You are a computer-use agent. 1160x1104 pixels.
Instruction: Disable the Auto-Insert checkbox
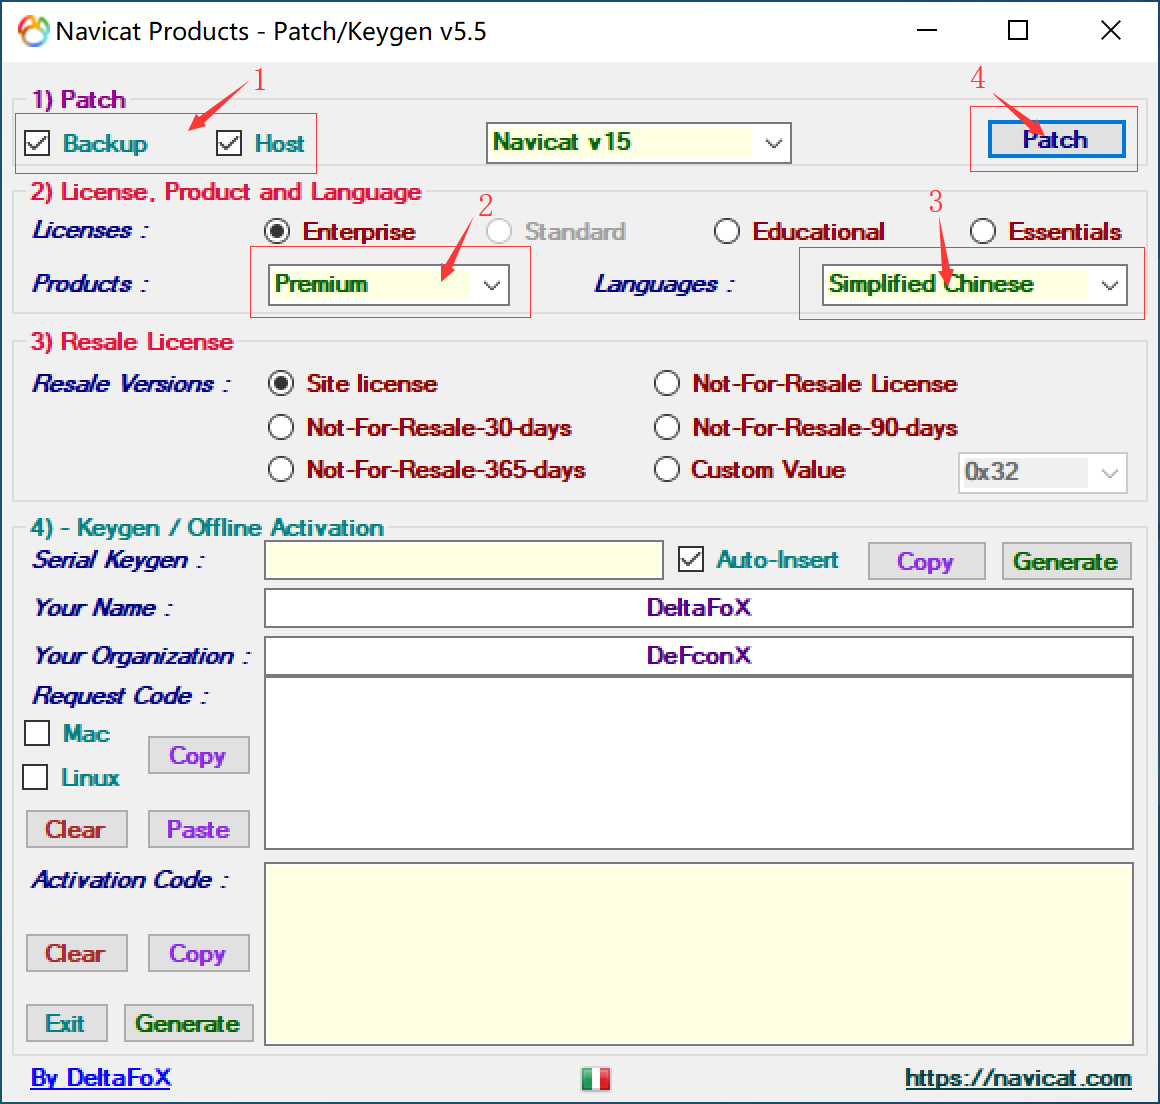(691, 559)
